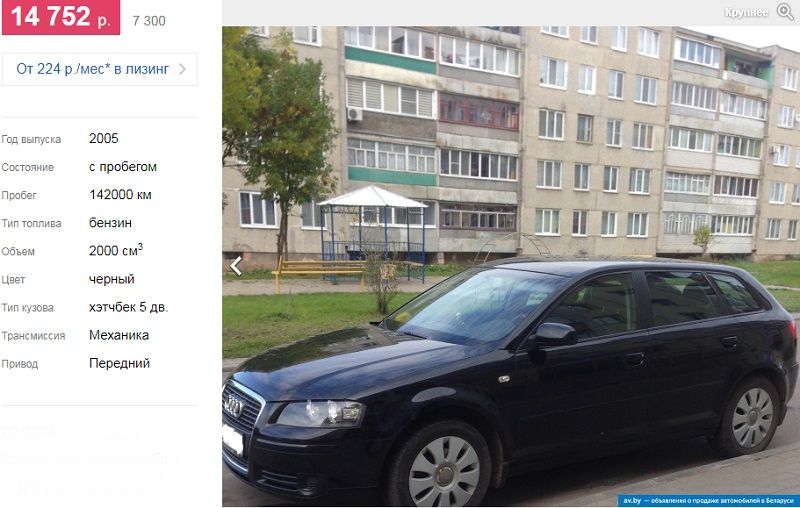Select the year value 2005
Image resolution: width=800 pixels, height=508 pixels.
pyautogui.click(x=104, y=138)
